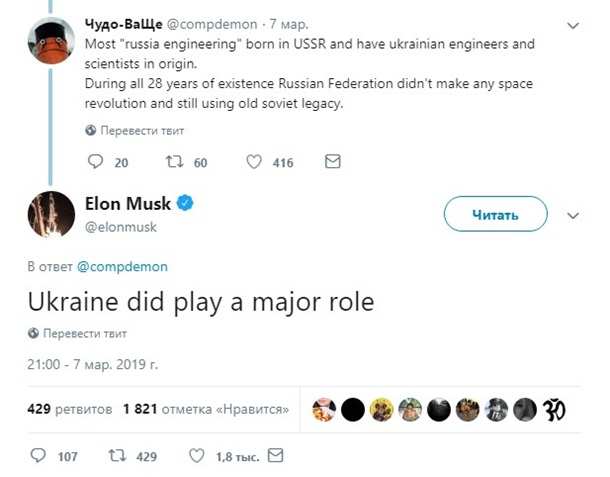Like the compdemon tweet
Image resolution: width=610 pixels, height=477 pixels.
coord(254,162)
